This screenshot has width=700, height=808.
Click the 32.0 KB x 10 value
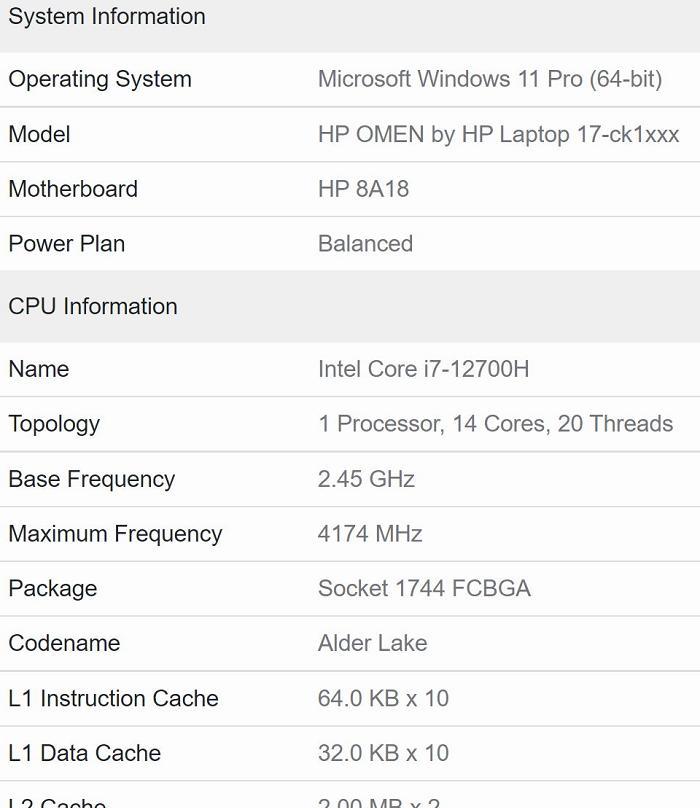pos(383,753)
